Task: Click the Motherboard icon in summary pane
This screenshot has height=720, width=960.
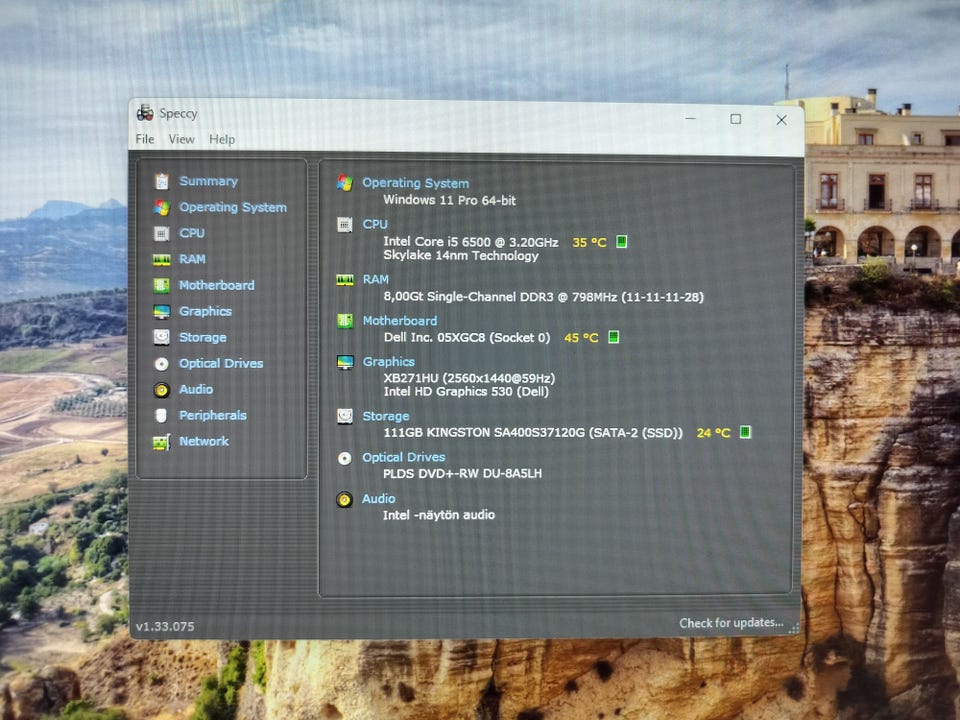Action: [345, 321]
